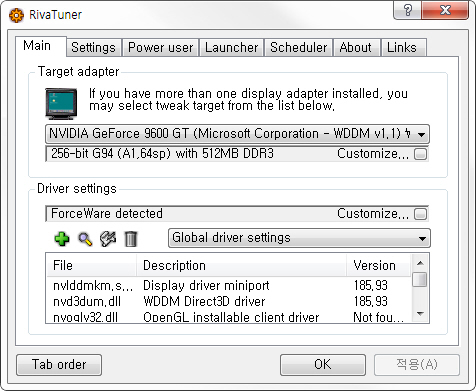
Task: Switch to the Launcher tab
Action: click(232, 47)
